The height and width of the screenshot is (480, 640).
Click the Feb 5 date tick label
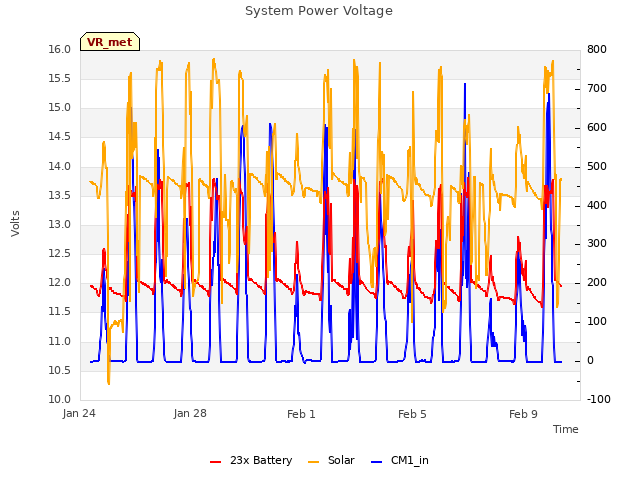pos(412,414)
